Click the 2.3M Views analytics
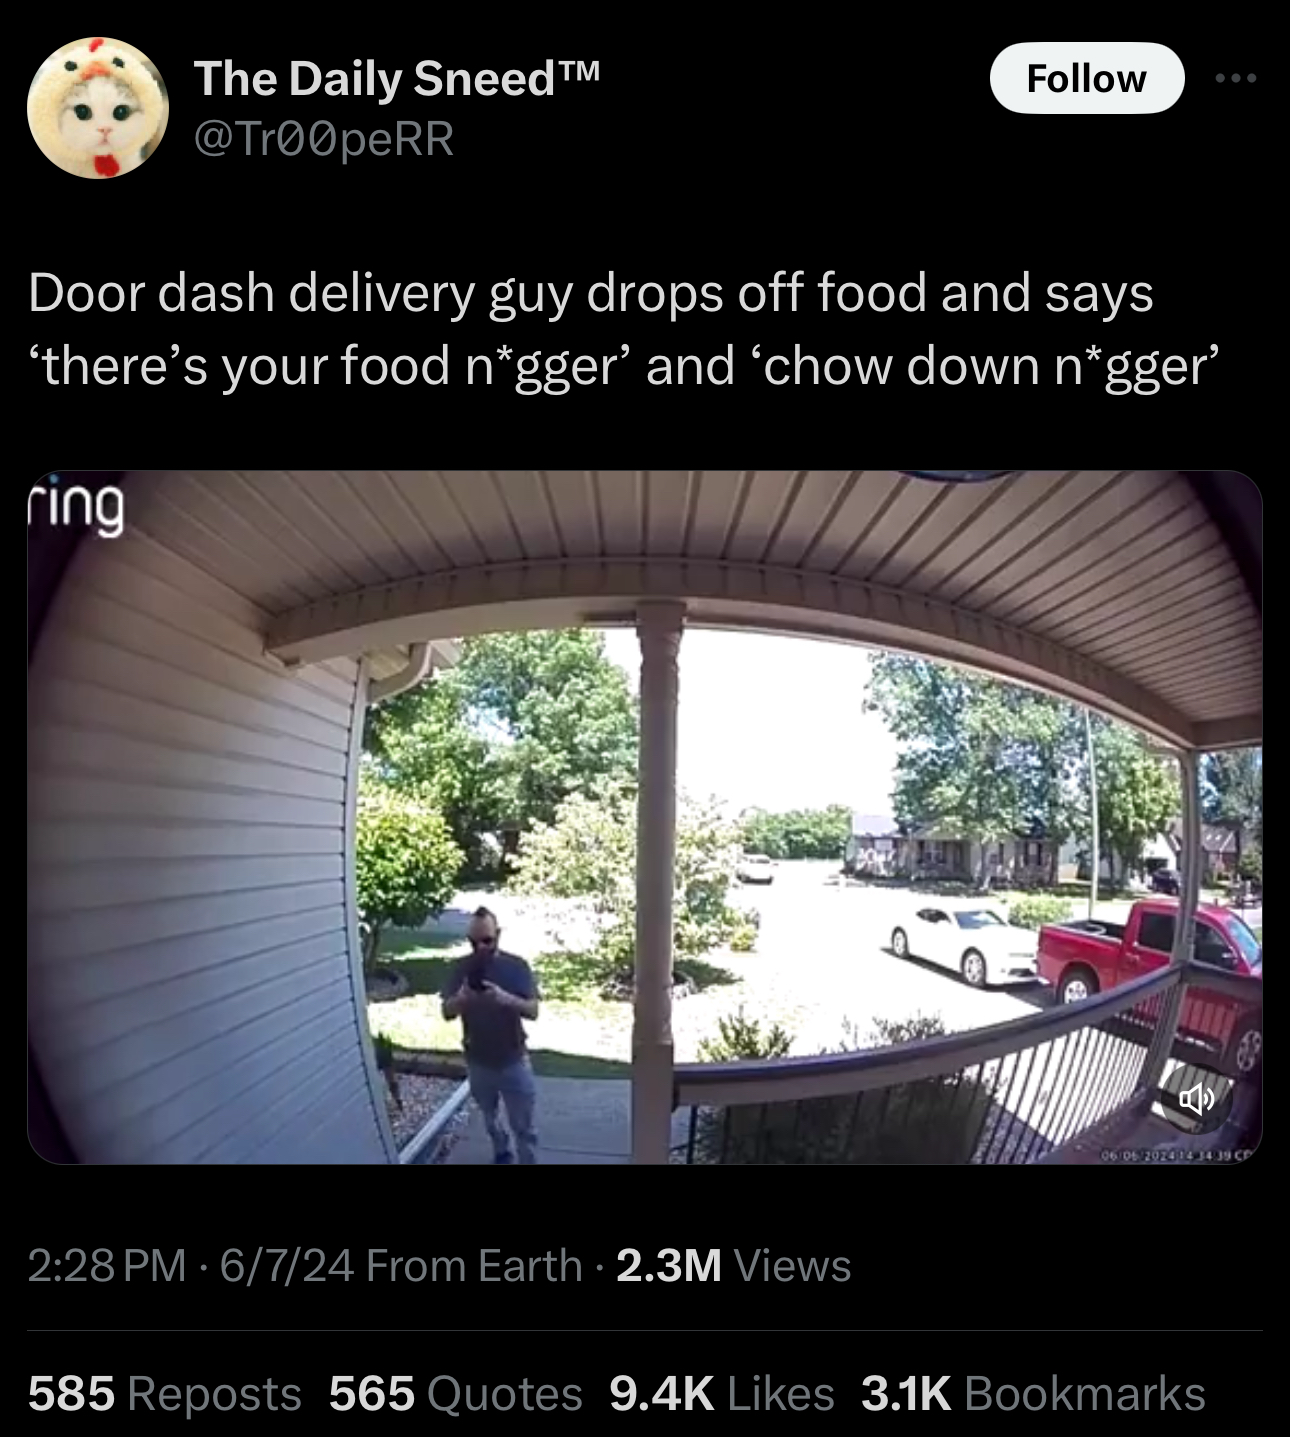The width and height of the screenshot is (1290, 1437). point(734,1265)
